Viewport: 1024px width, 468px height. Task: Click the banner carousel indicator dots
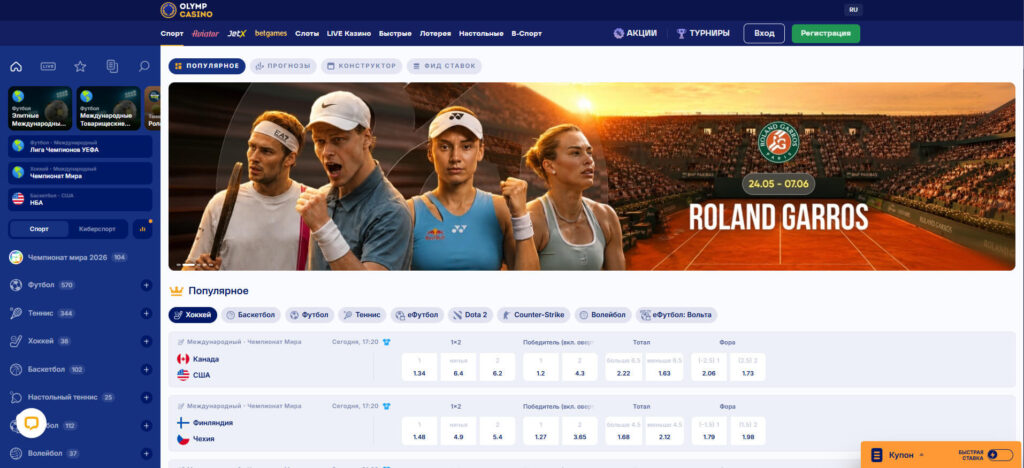tap(196, 265)
